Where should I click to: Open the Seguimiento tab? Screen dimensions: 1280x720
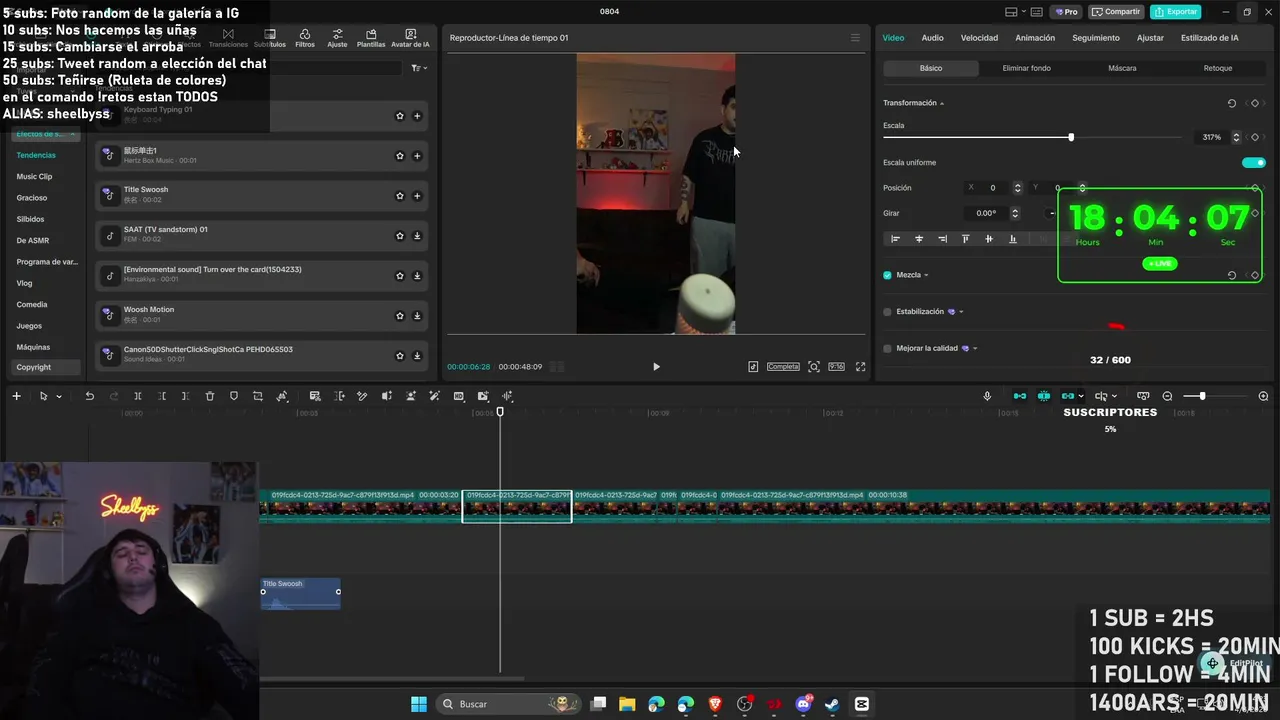point(1096,38)
